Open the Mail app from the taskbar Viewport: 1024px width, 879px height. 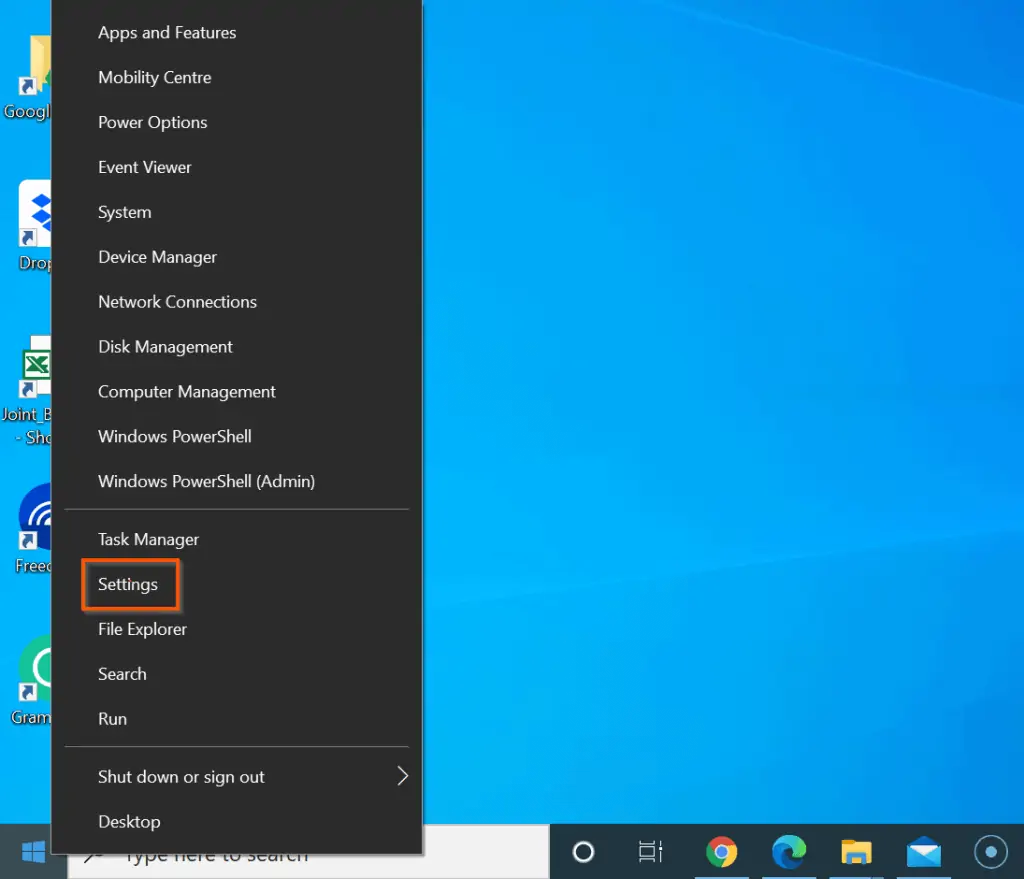[923, 853]
